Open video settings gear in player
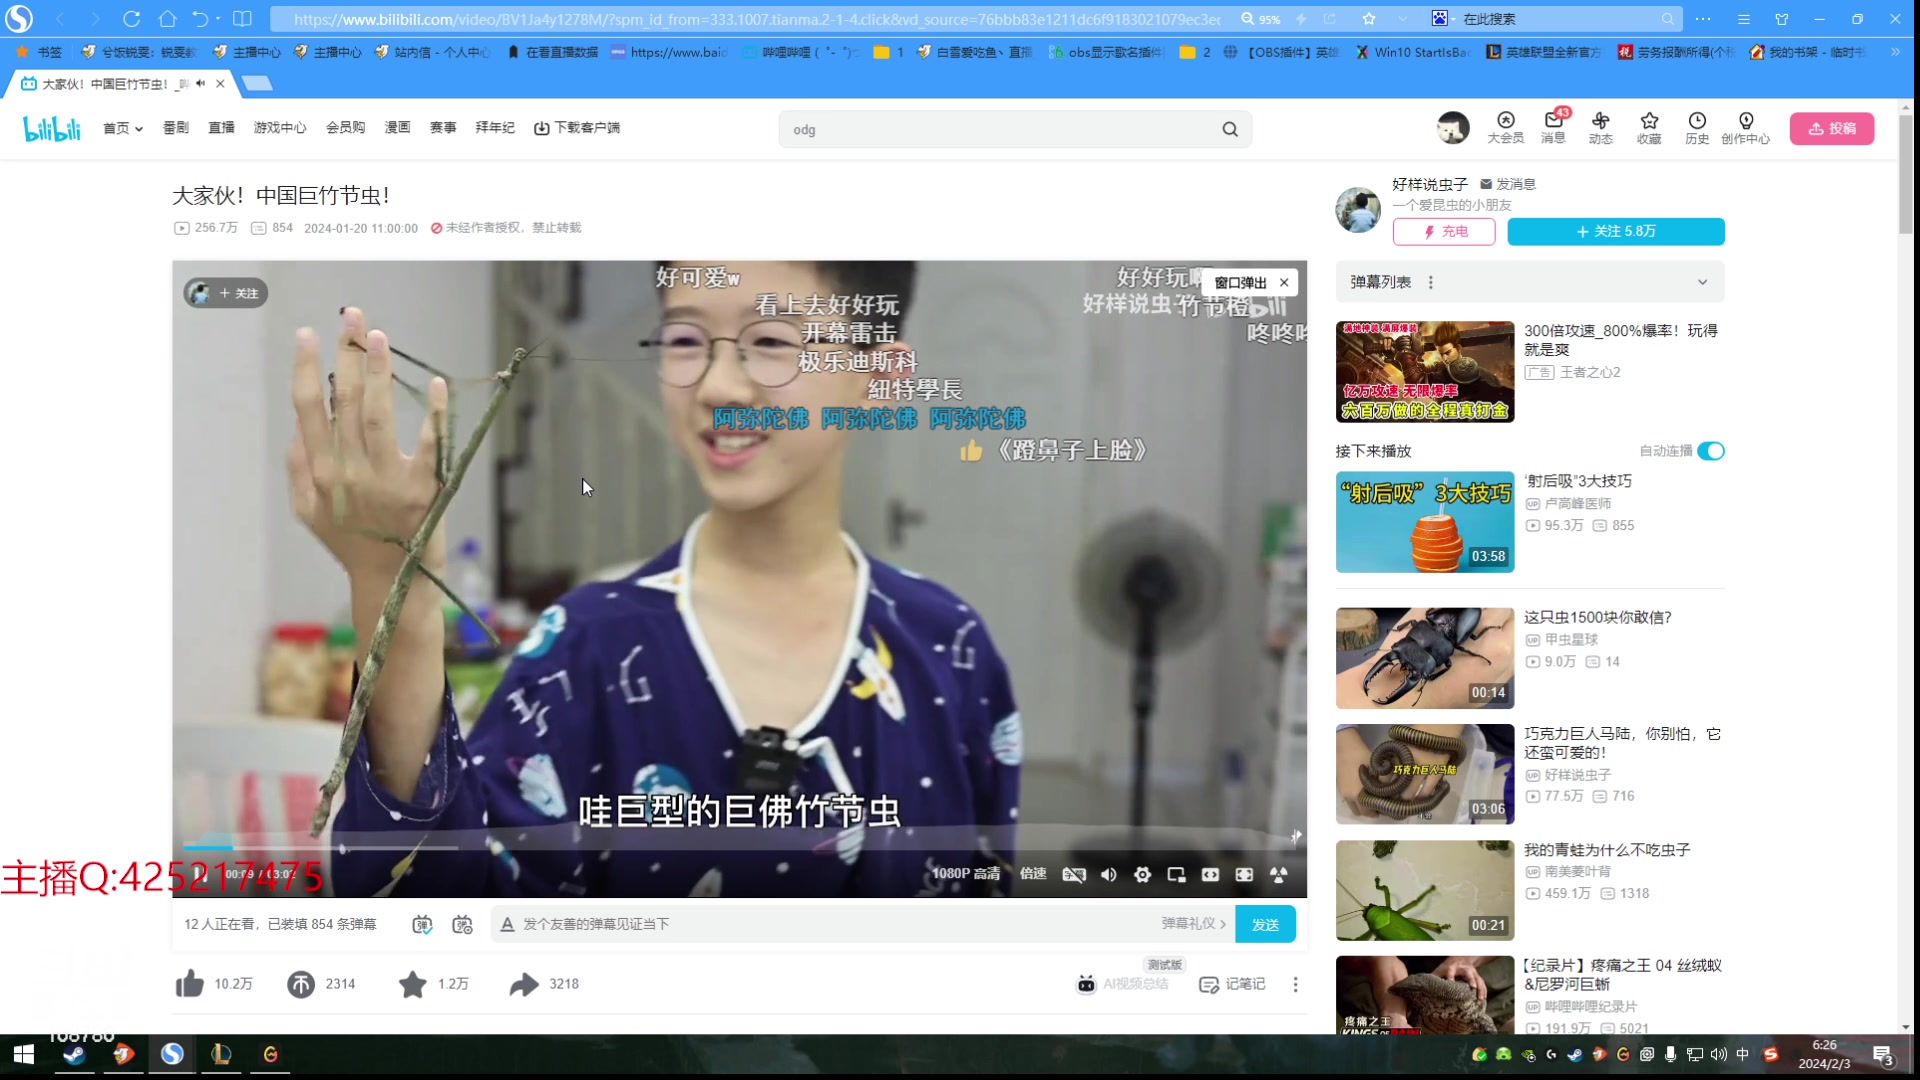 point(1142,875)
